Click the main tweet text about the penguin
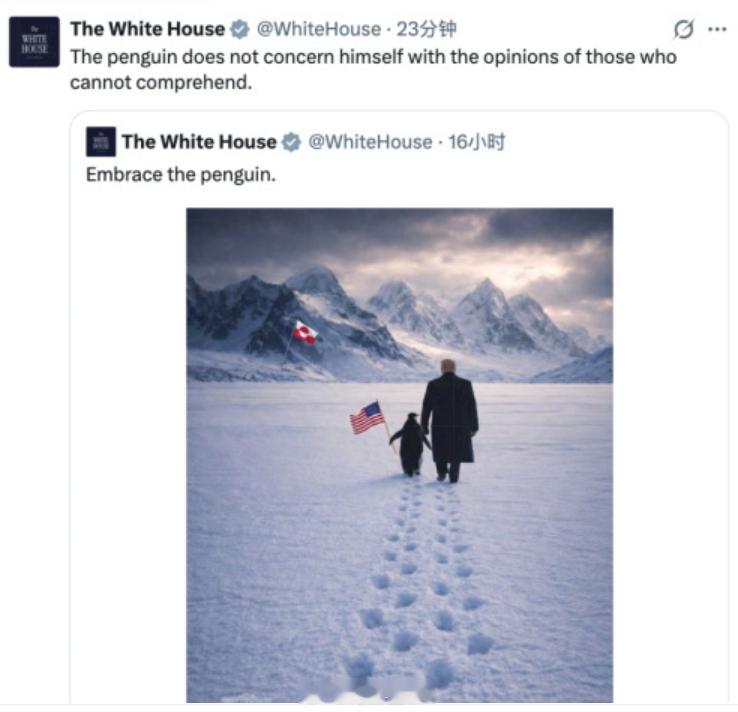The width and height of the screenshot is (738, 712). point(373,70)
